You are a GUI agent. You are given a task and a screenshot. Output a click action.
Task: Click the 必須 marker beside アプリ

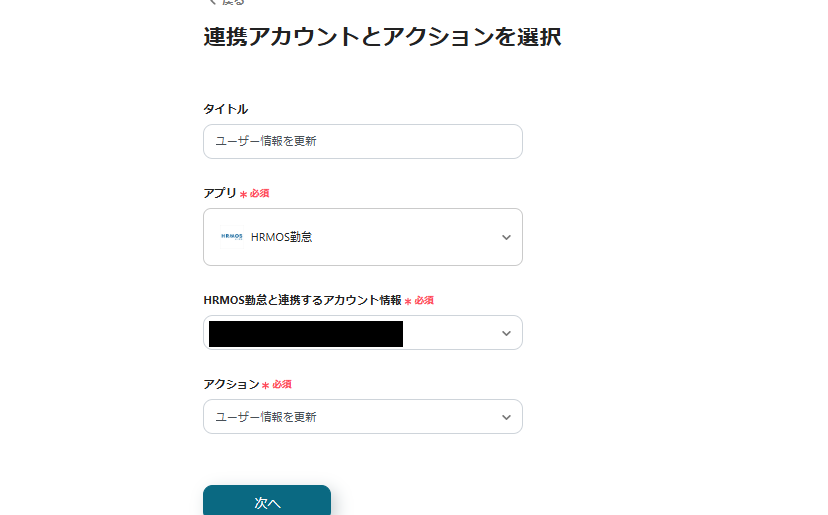click(260, 193)
